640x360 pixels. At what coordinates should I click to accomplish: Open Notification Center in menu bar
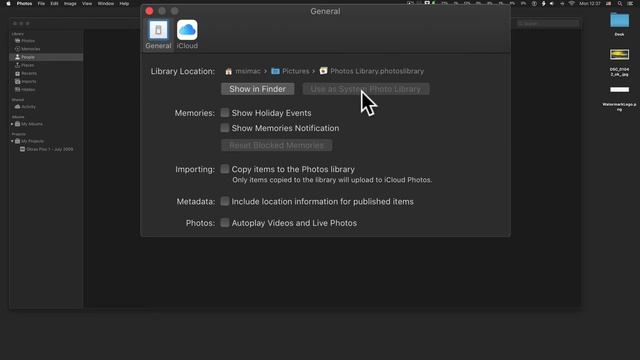pyautogui.click(x=630, y=4)
